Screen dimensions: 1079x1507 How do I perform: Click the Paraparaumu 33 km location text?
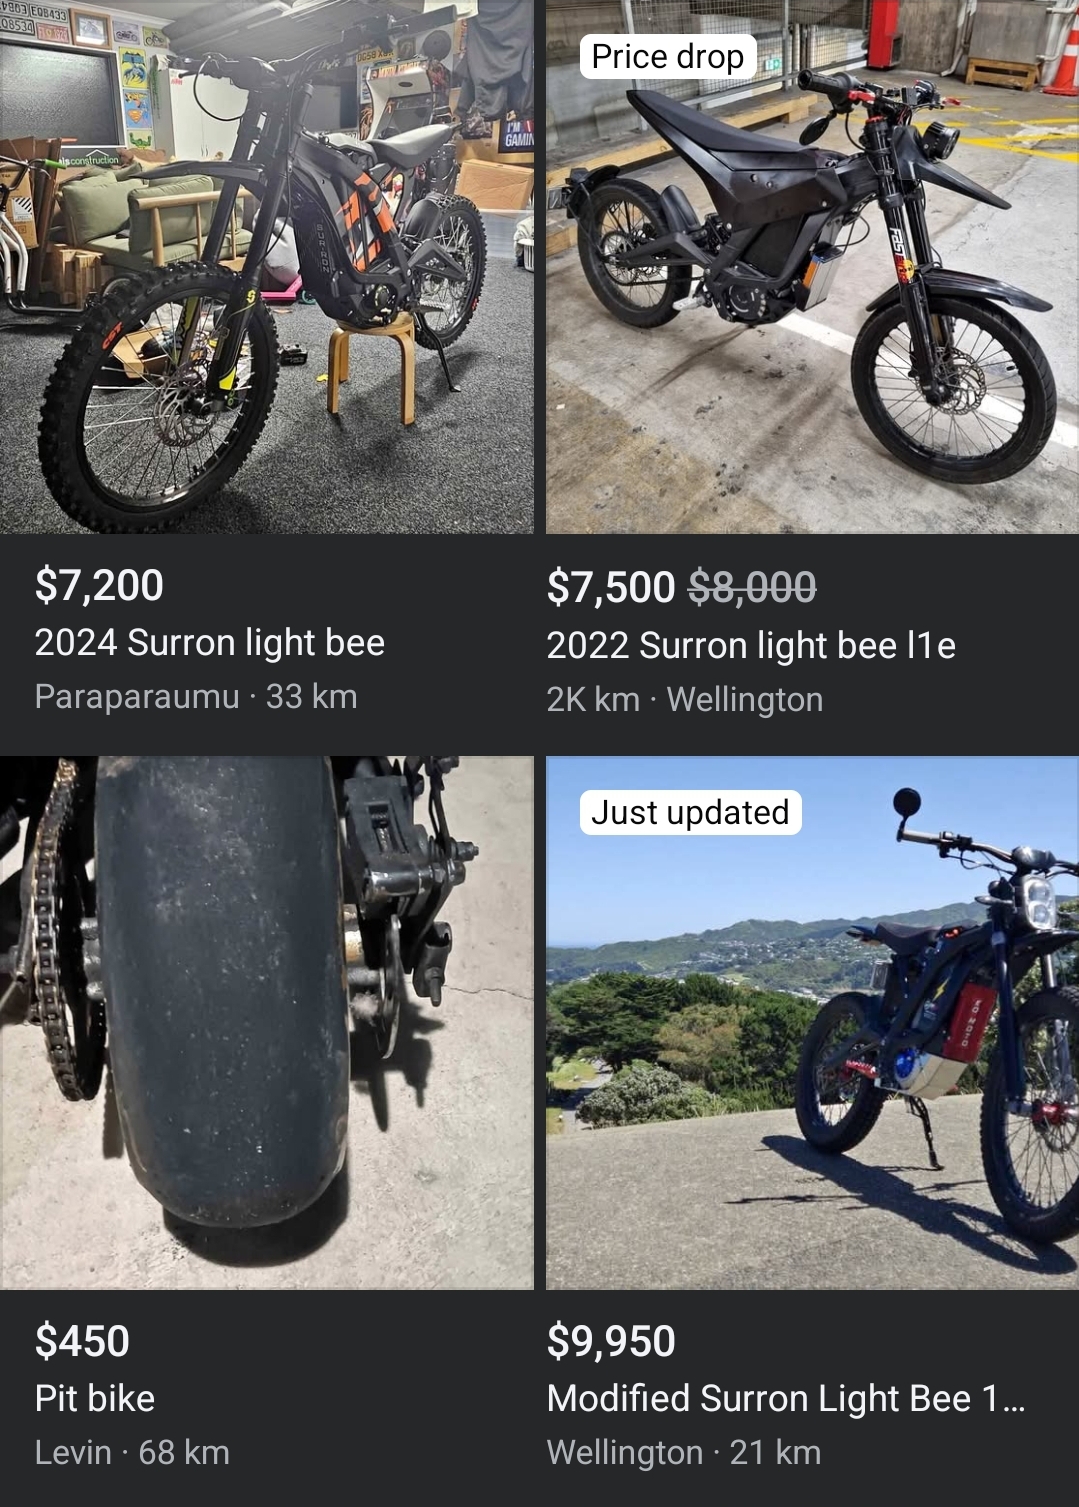click(x=196, y=697)
